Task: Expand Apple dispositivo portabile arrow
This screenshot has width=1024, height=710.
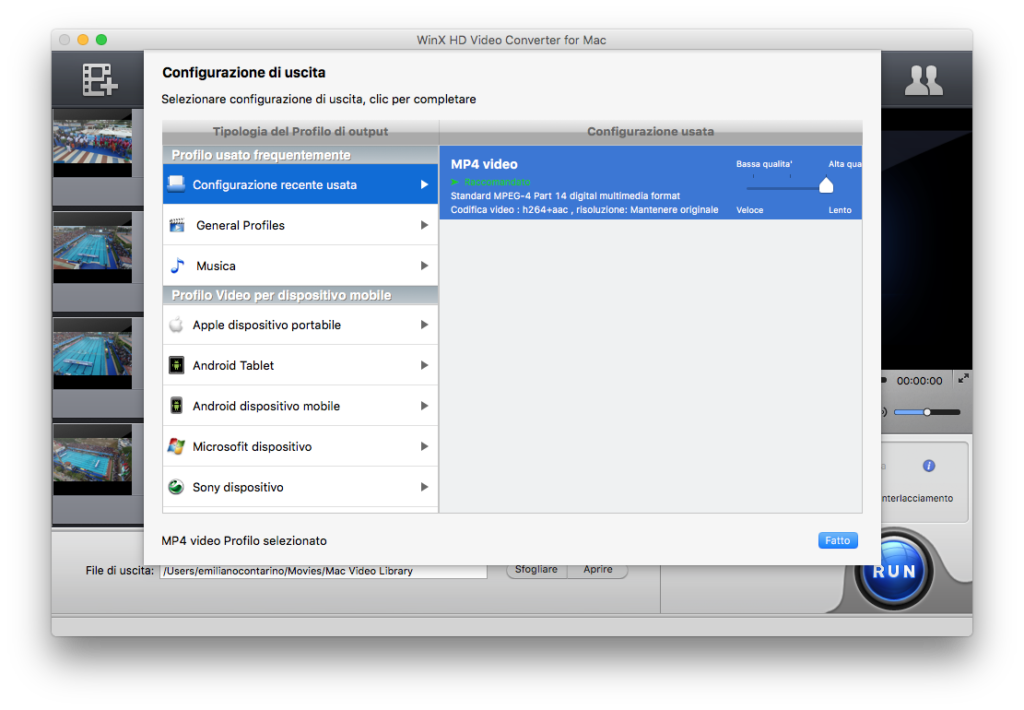Action: pos(424,325)
